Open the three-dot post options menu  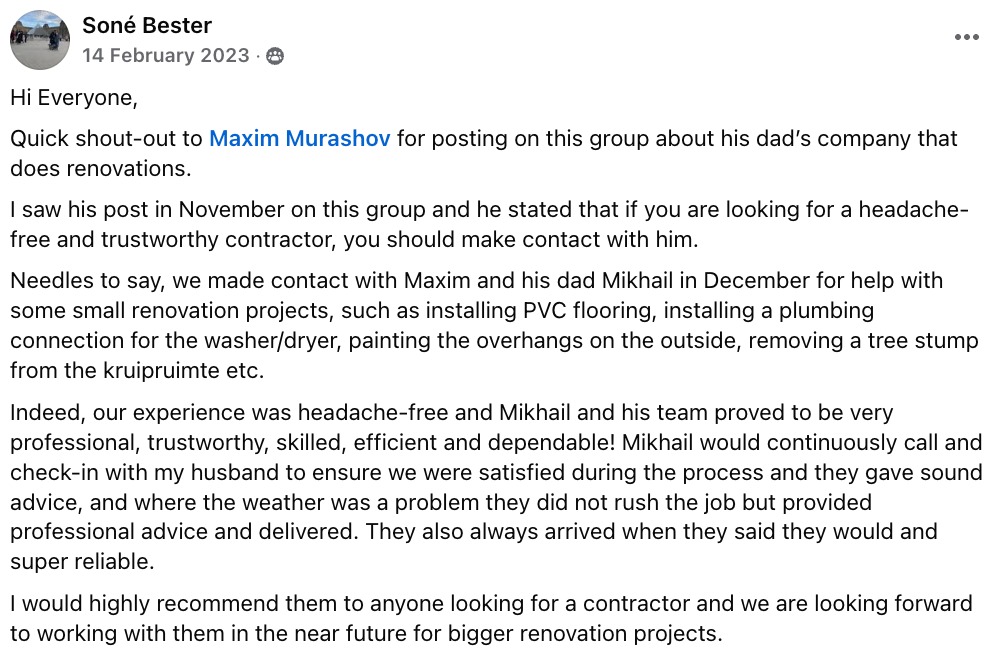click(x=966, y=37)
